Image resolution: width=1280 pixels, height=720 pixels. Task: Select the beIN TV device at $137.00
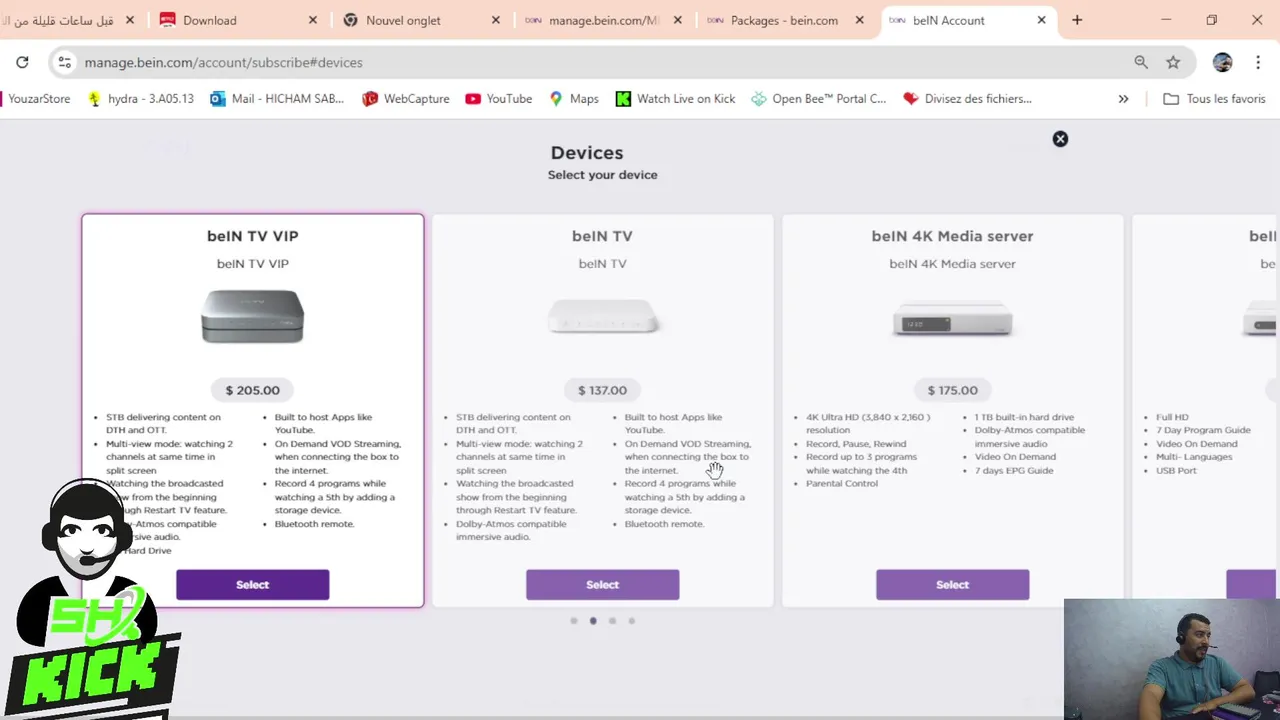pos(602,585)
